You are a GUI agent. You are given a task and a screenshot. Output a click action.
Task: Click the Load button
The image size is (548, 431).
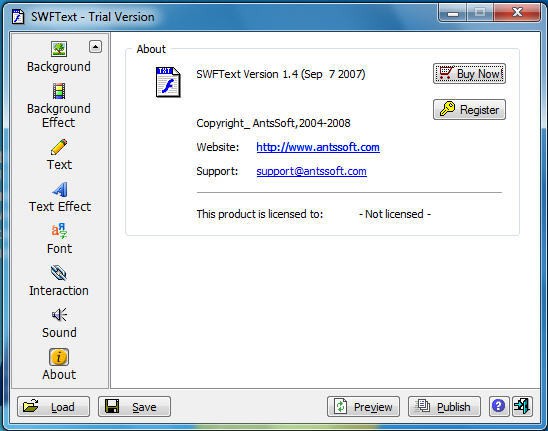53,407
